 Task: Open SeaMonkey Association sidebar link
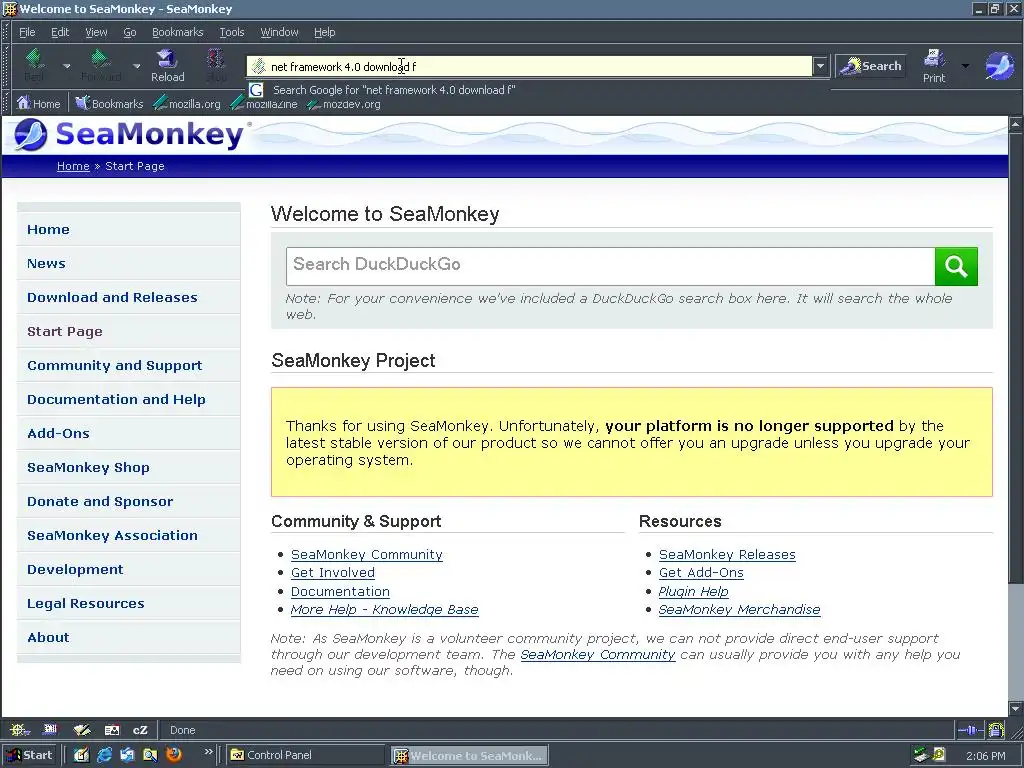coord(112,535)
